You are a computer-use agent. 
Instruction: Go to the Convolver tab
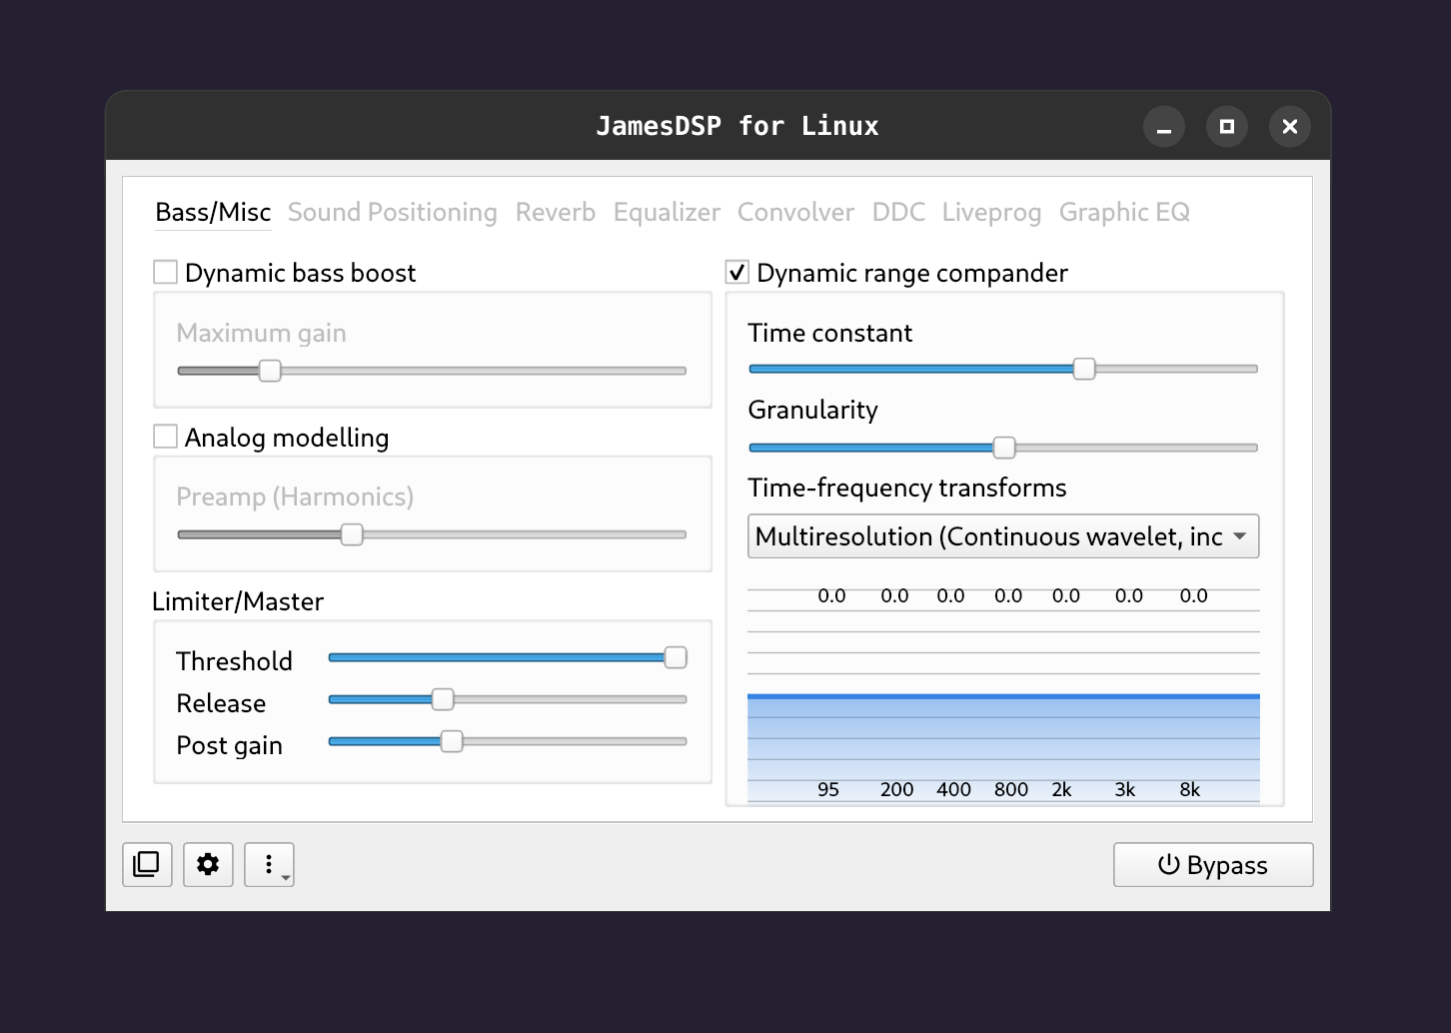(796, 212)
